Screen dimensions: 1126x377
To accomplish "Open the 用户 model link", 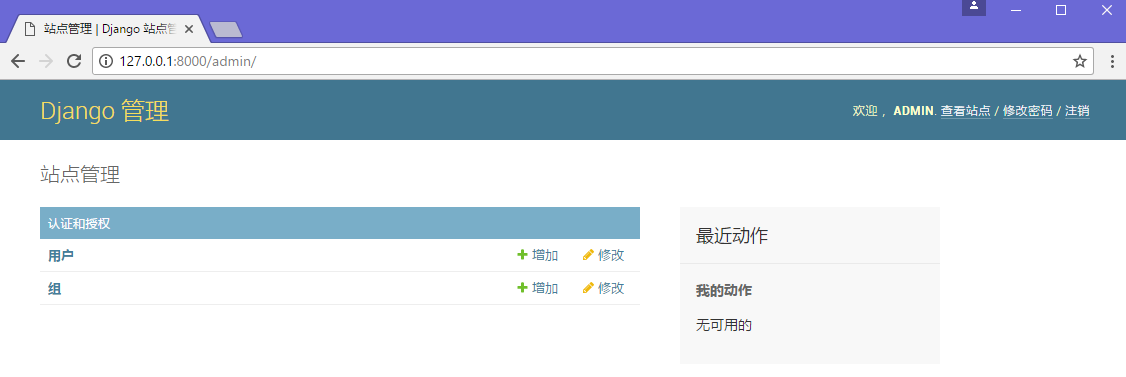I will [61, 256].
